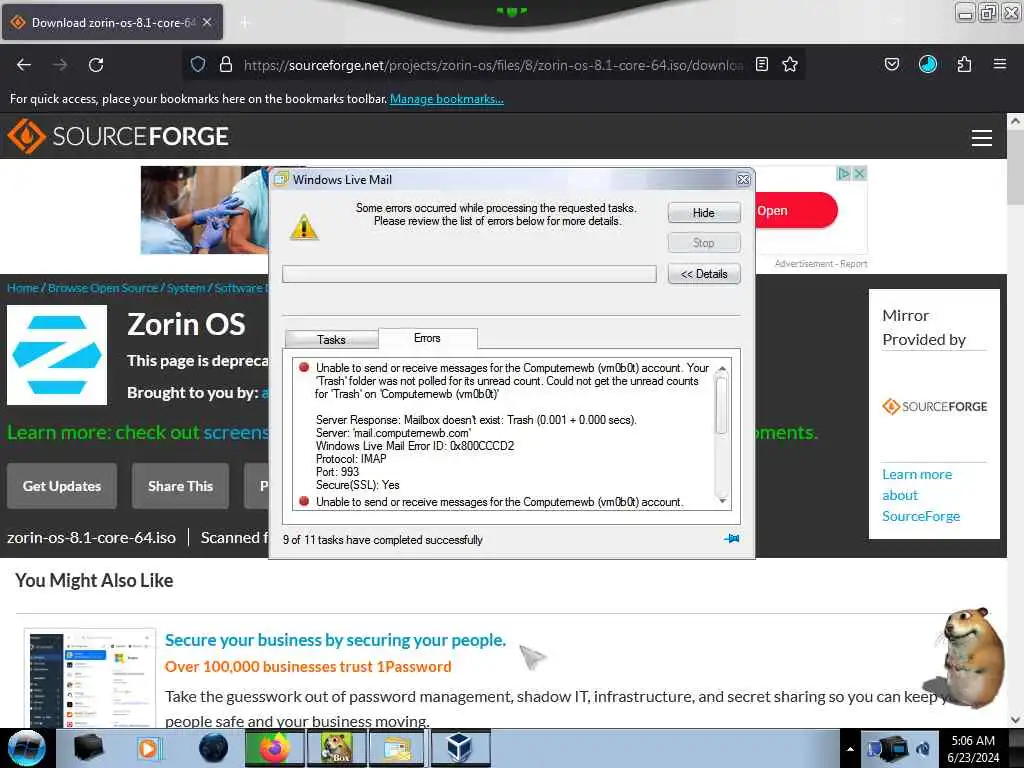Click the address bar URL field
This screenshot has height=768, width=1024.
coord(493,65)
